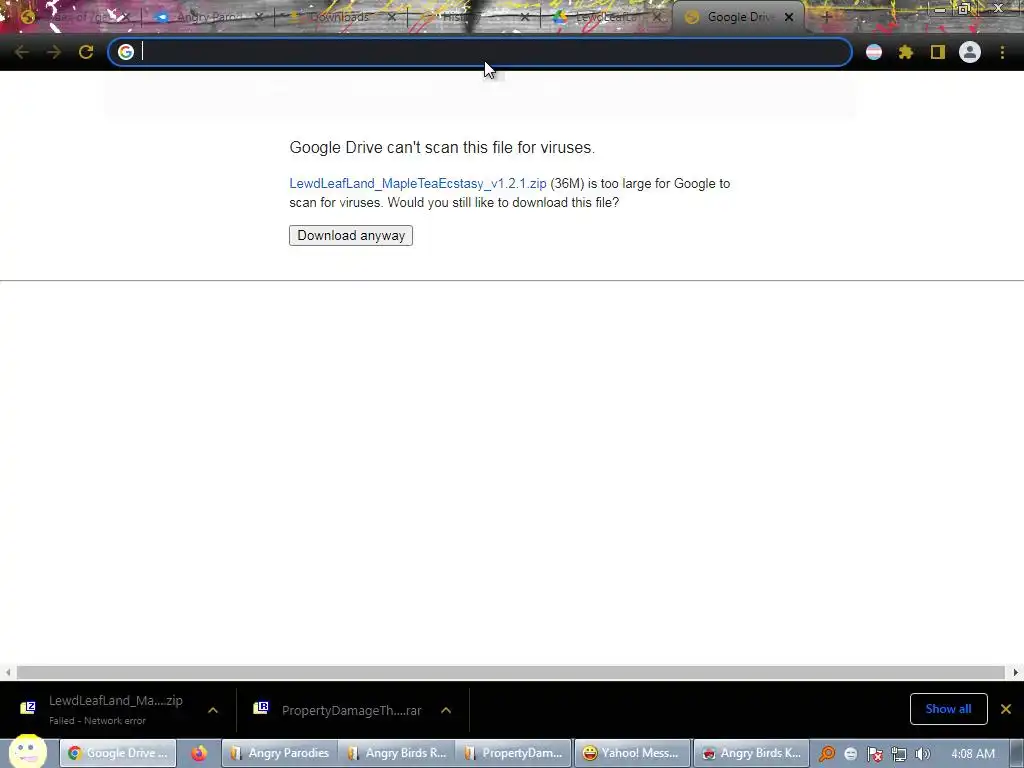Image resolution: width=1024 pixels, height=768 pixels.
Task: Focus the browser address bar
Action: click(x=480, y=52)
